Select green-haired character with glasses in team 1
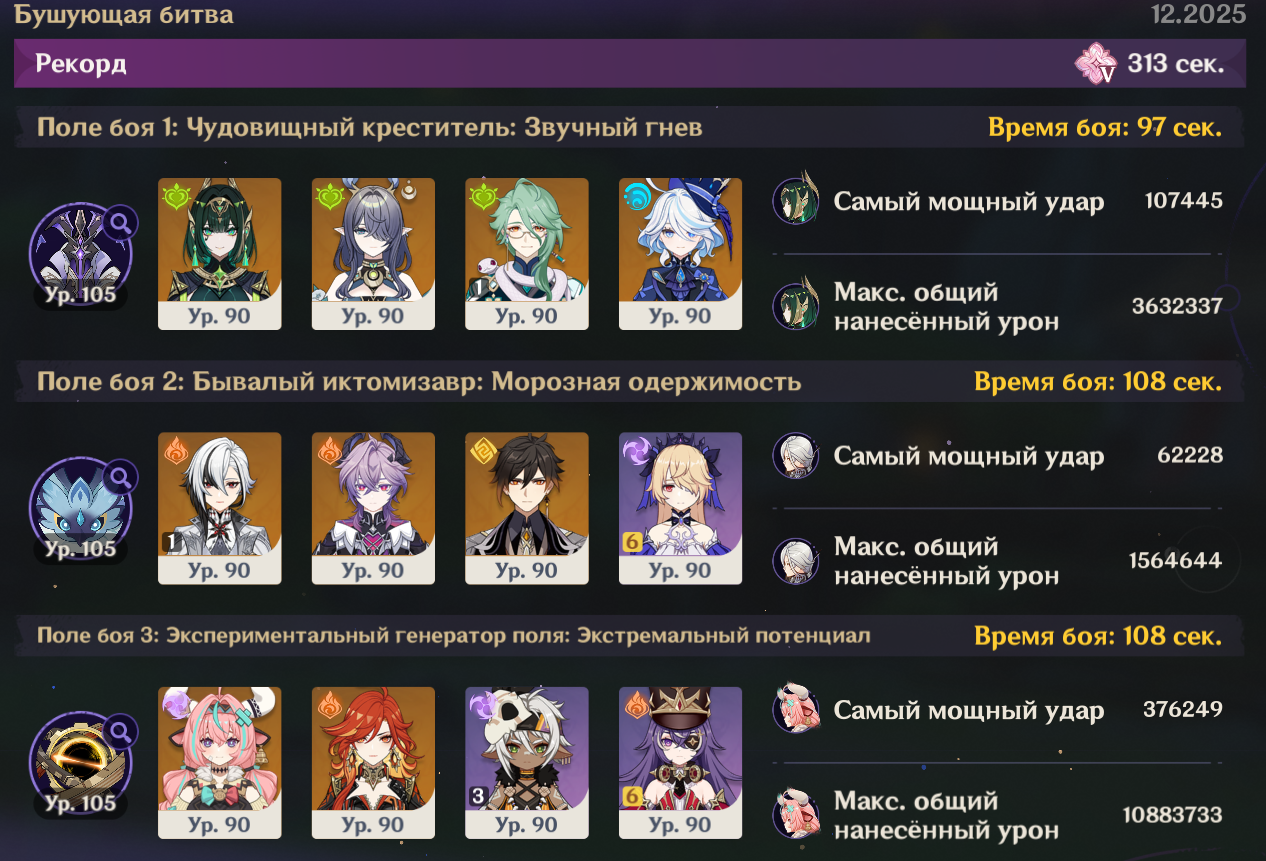 point(527,254)
